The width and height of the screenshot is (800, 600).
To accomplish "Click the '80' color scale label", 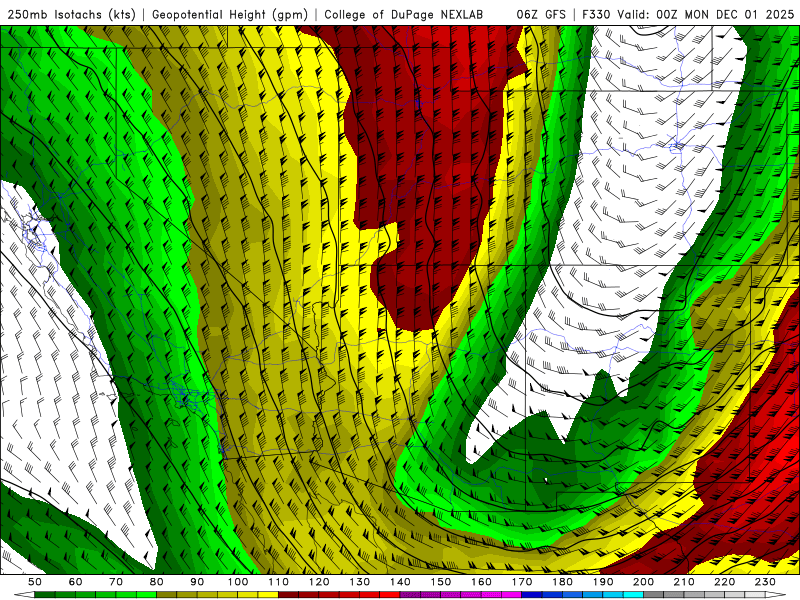I will pos(157,582).
